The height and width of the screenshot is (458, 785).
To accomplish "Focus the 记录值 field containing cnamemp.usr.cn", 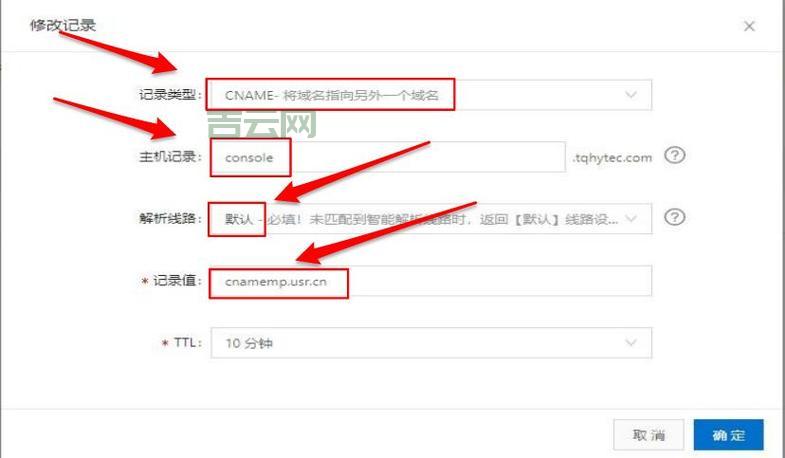I will tap(431, 281).
